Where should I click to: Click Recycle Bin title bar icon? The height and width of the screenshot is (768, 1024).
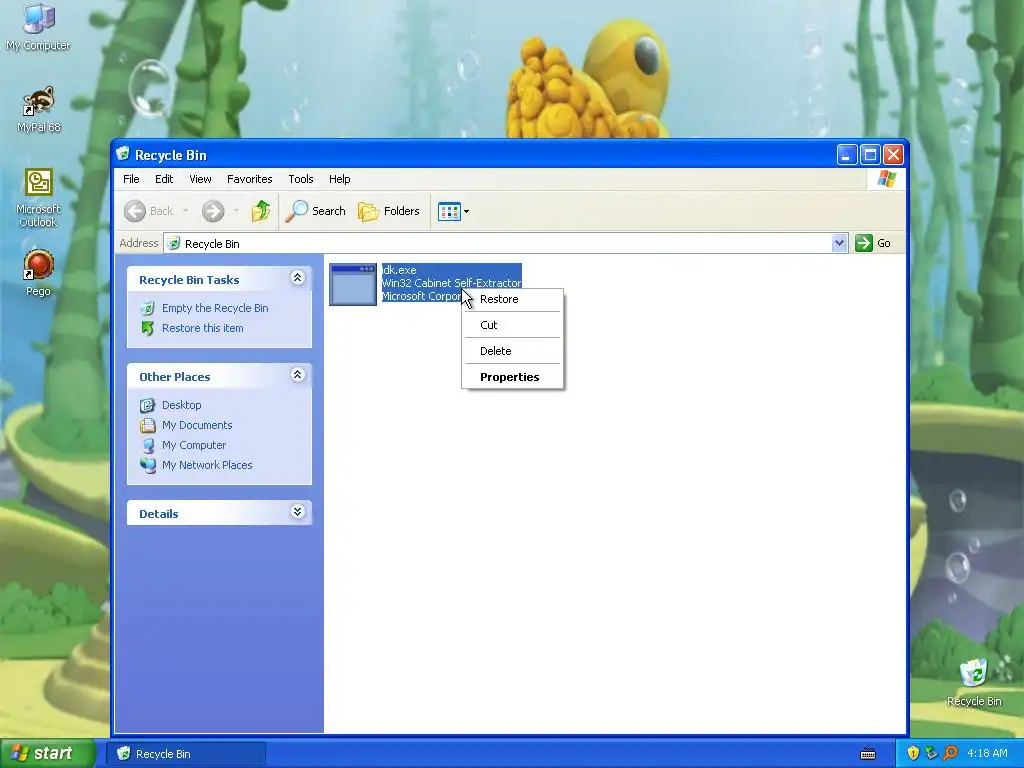click(x=123, y=154)
